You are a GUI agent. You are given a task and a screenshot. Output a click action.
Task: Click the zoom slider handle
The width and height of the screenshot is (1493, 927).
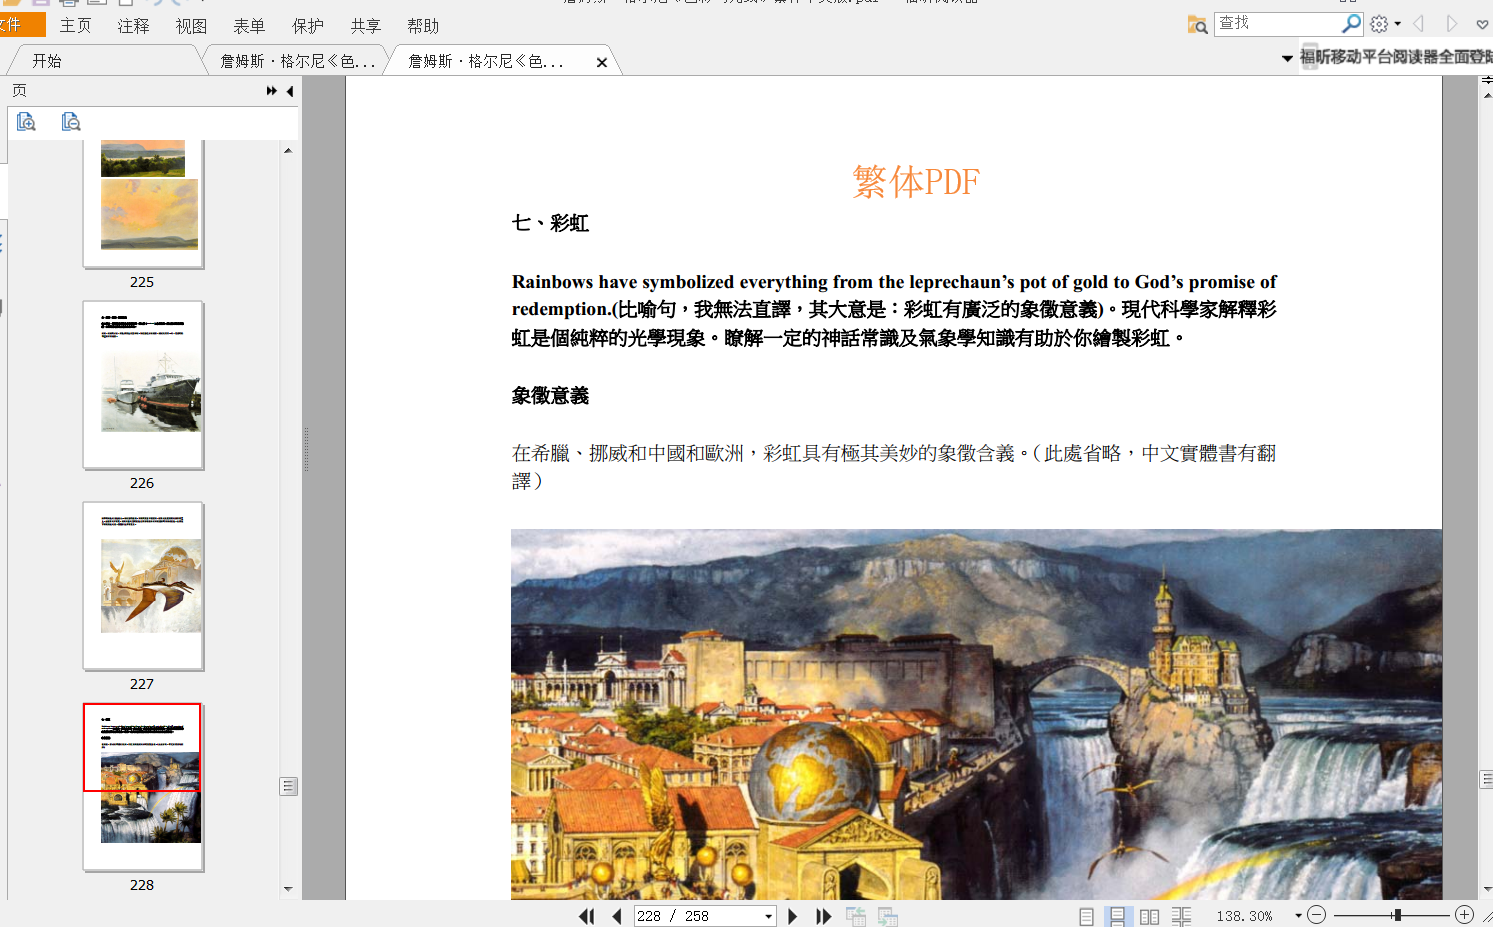click(x=1397, y=915)
